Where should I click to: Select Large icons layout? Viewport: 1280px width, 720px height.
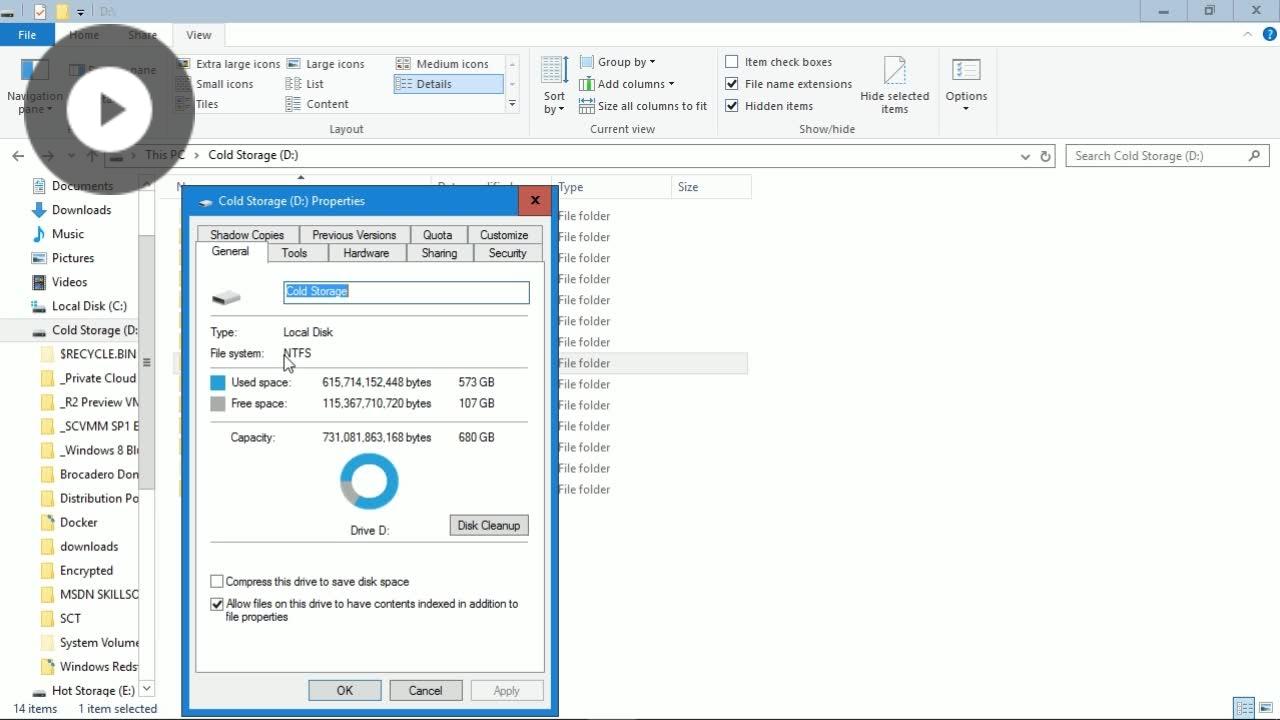325,64
